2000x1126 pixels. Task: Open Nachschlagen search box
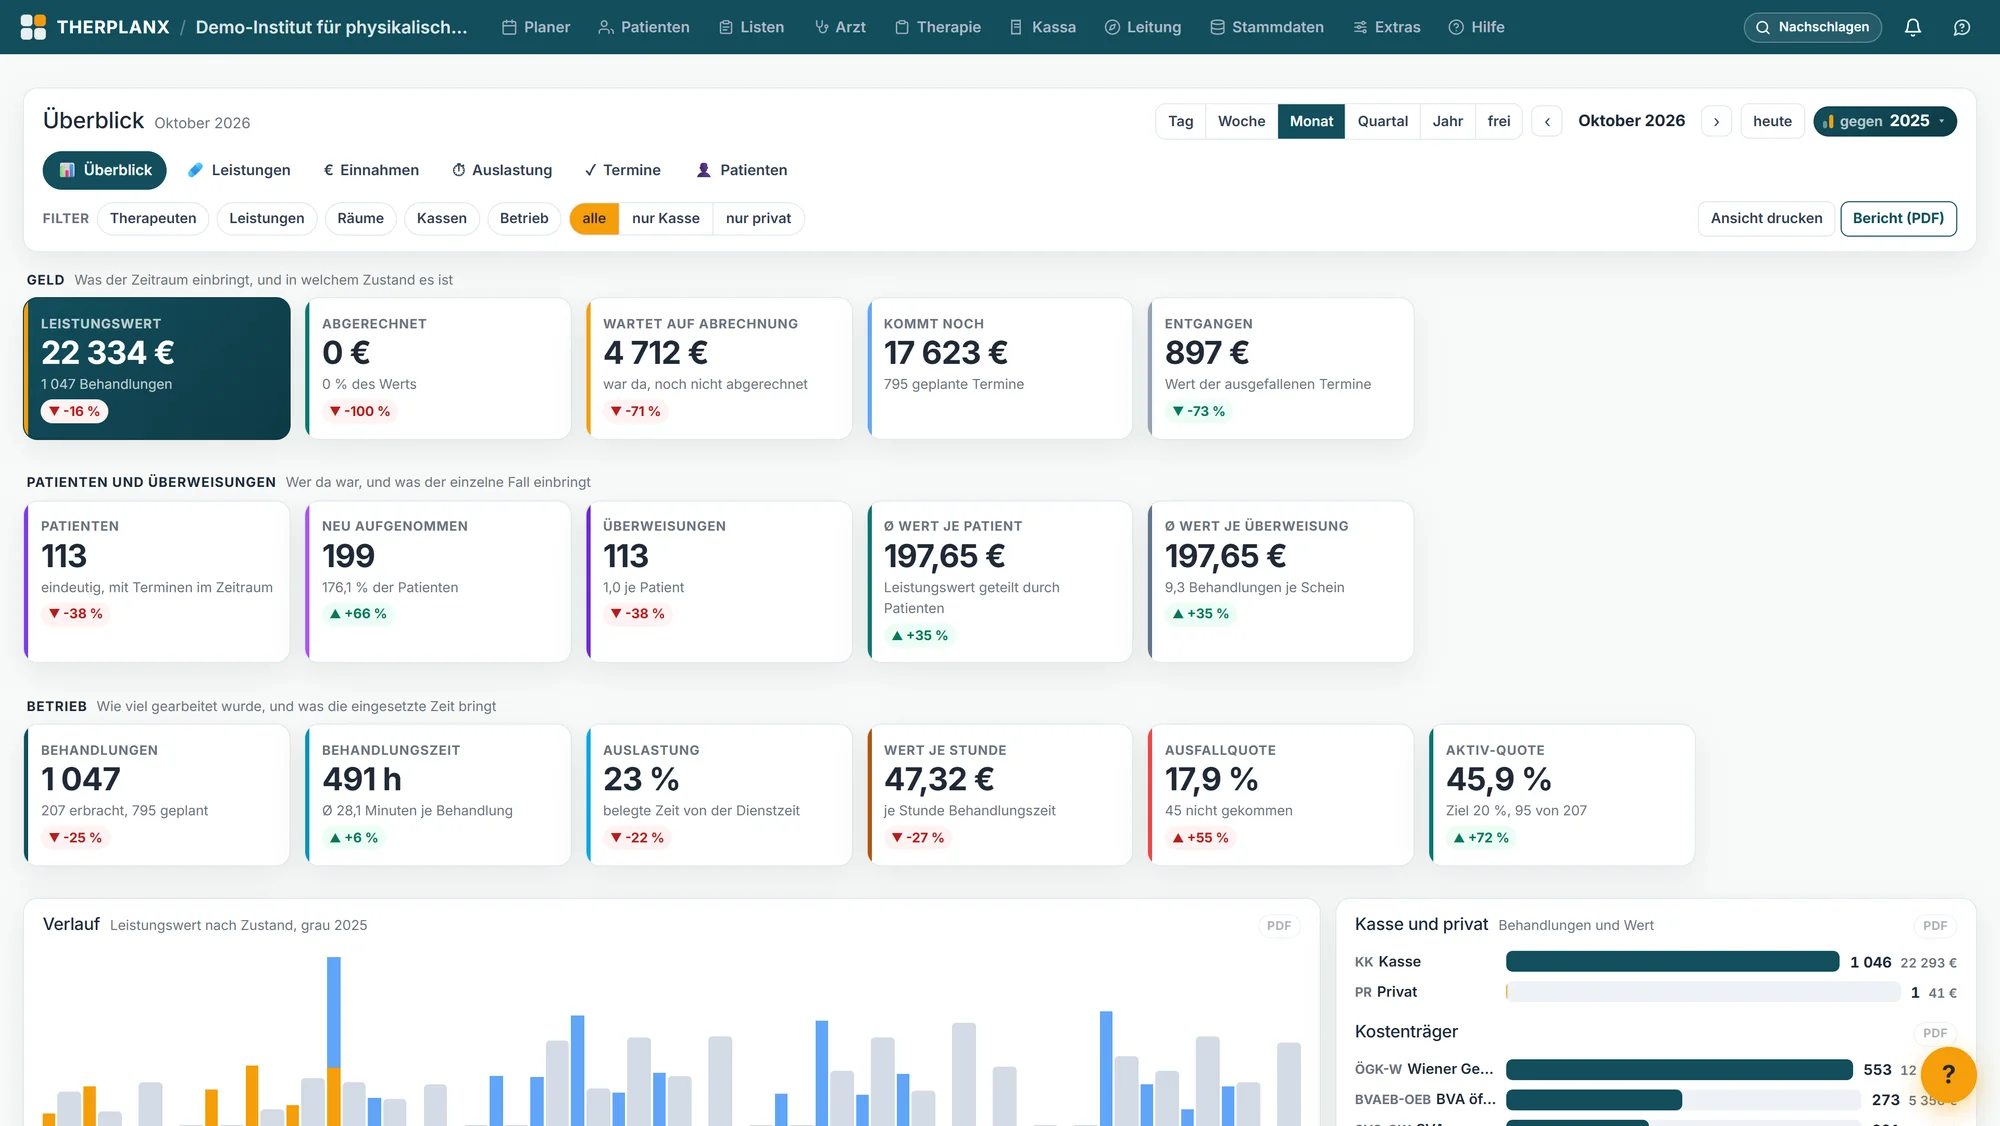1812,27
